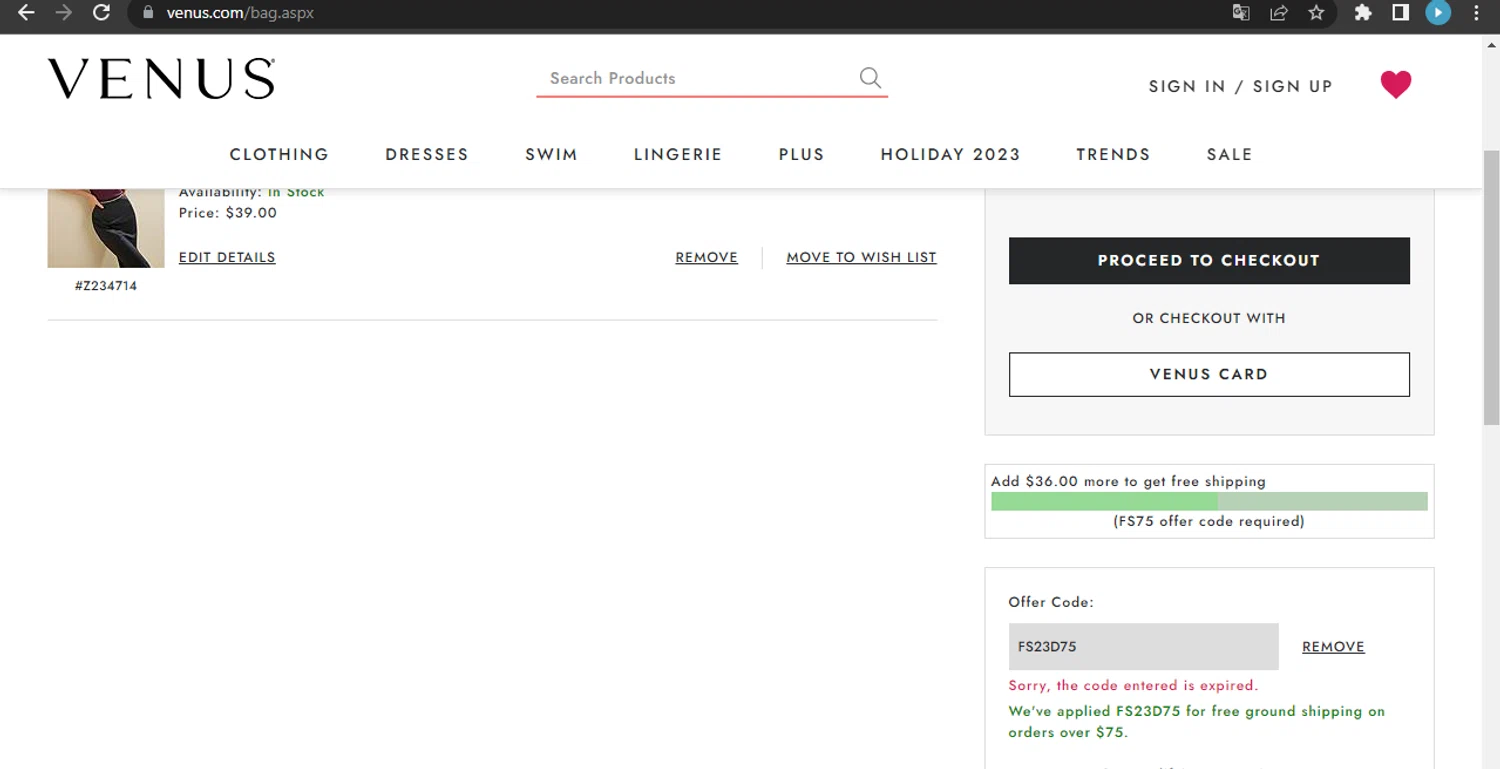This screenshot has width=1500, height=769.
Task: Reload the page with the refresh icon
Action: (x=101, y=13)
